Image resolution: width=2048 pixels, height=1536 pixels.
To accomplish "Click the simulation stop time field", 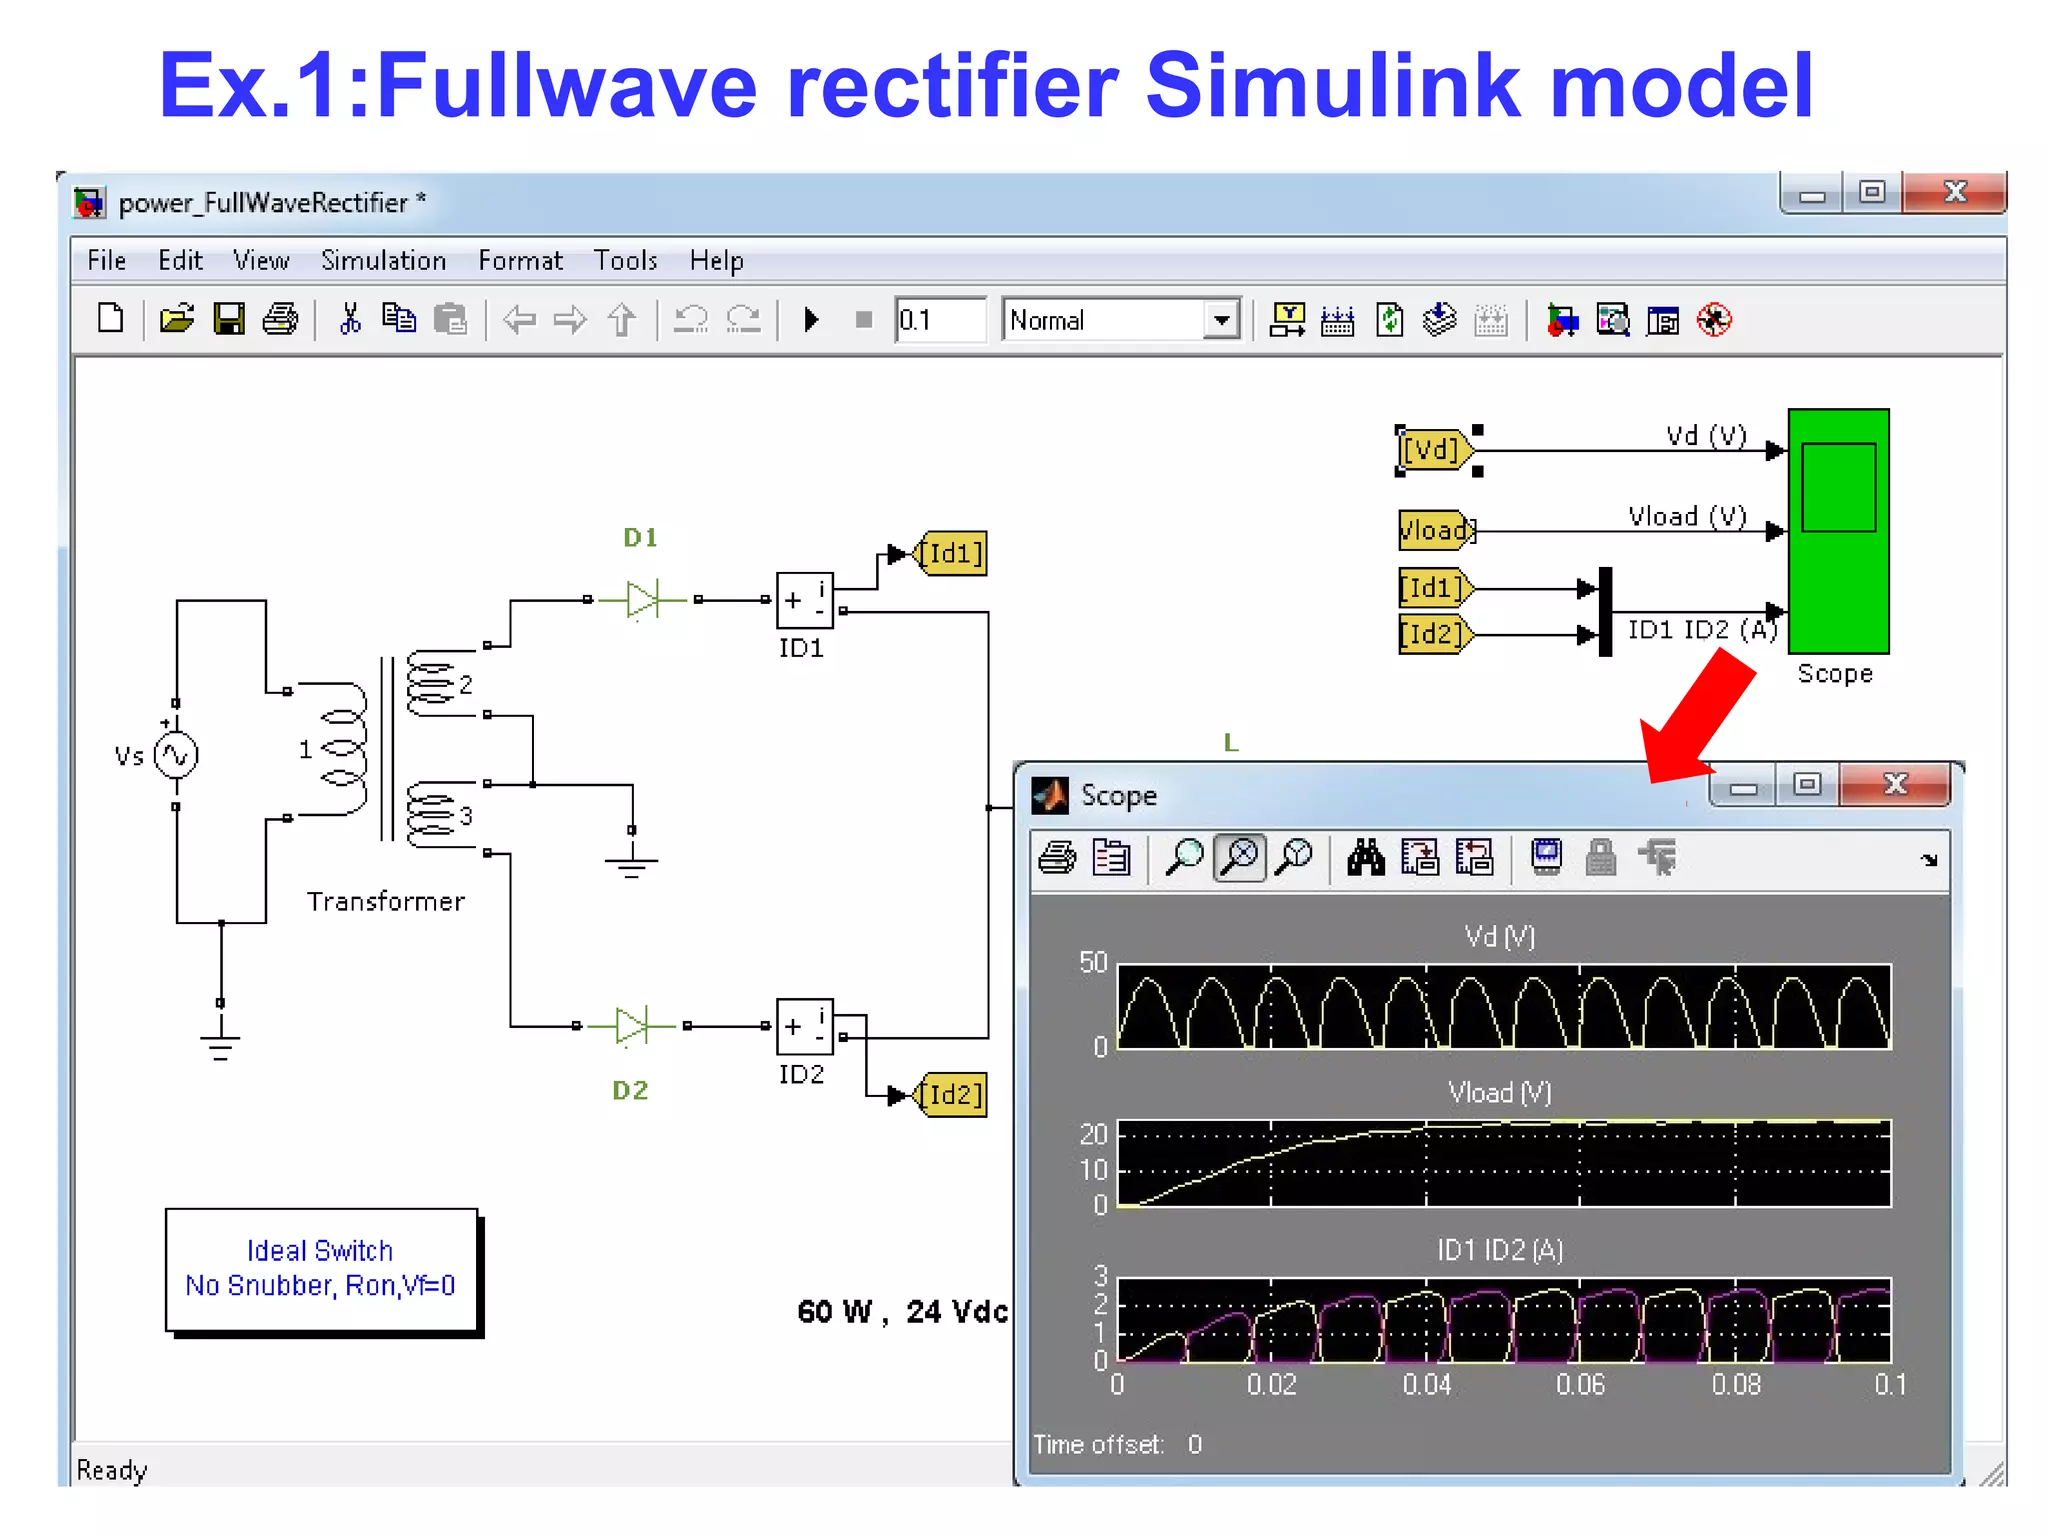I will pyautogui.click(x=939, y=320).
